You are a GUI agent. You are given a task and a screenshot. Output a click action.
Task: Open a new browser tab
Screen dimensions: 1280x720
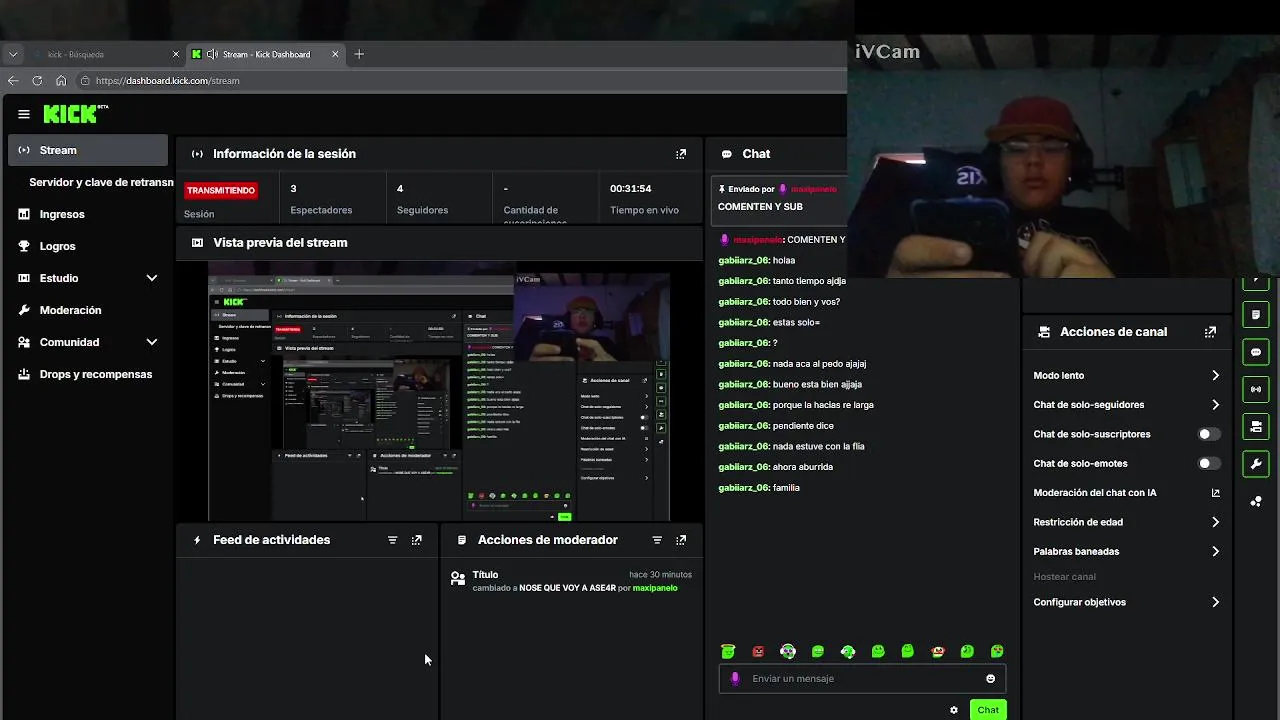click(359, 54)
